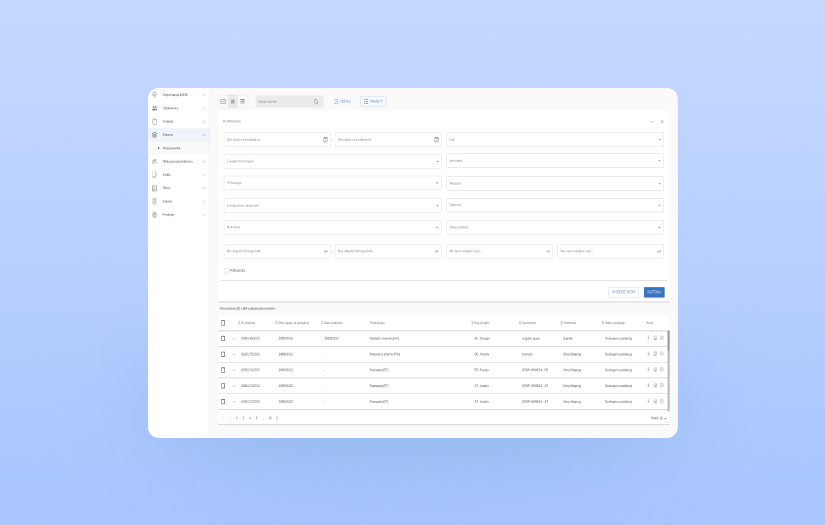Open calendar for the date-from field

tap(325, 139)
